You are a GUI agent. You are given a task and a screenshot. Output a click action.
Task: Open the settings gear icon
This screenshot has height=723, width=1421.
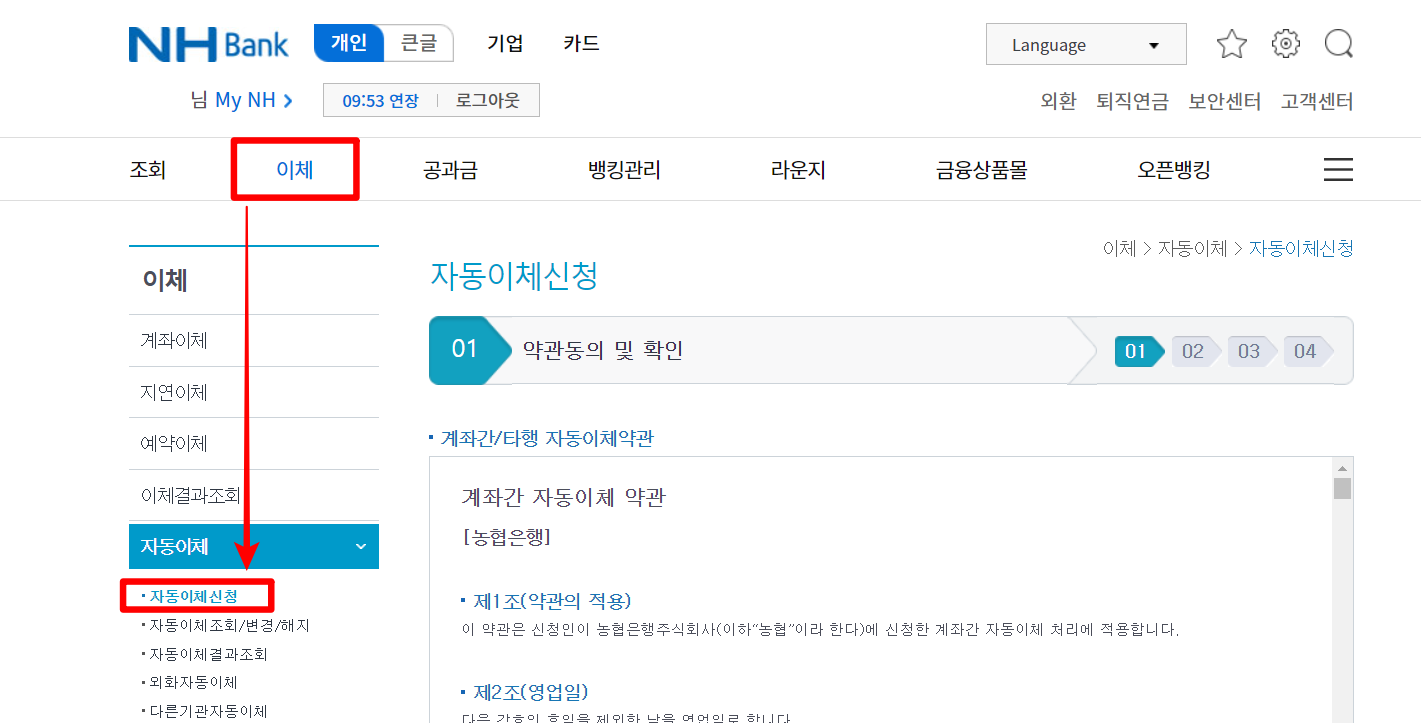(x=1285, y=43)
